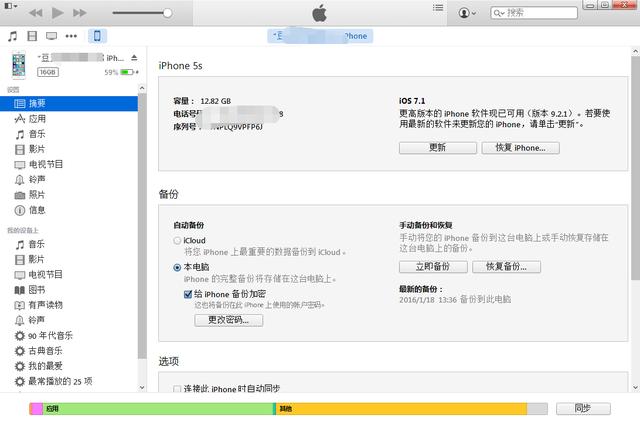Open the 我的最爱 playlist
Viewport: 640px width, 425px height.
tap(69, 366)
